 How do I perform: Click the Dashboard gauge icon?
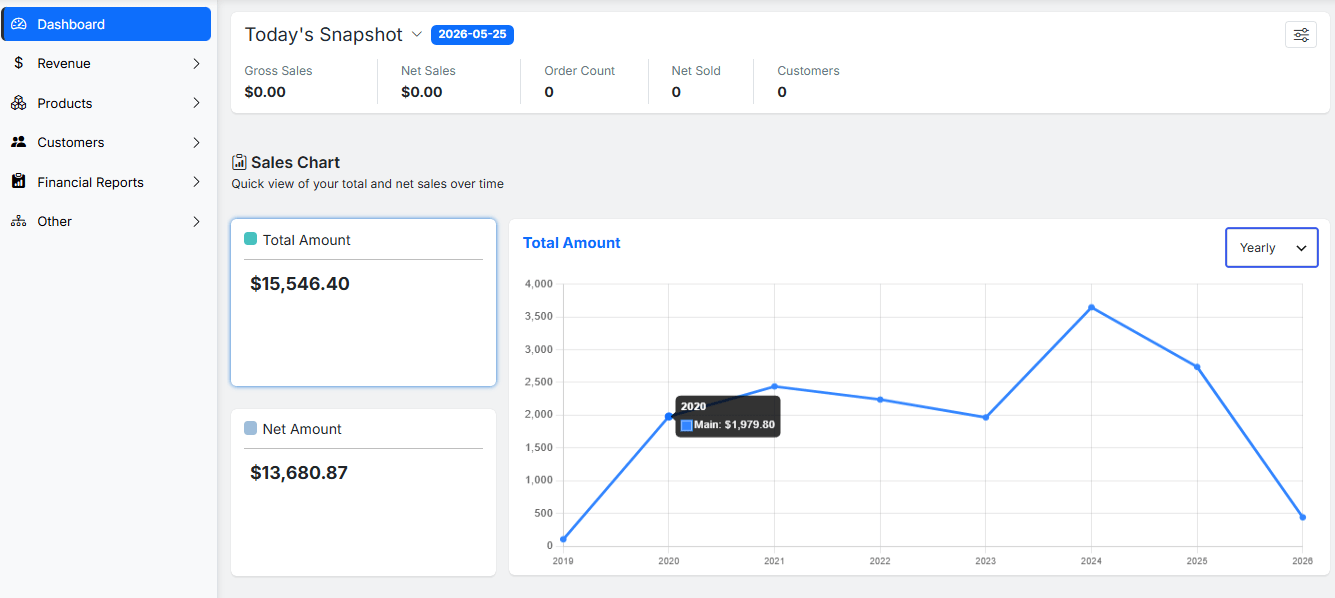pos(19,24)
